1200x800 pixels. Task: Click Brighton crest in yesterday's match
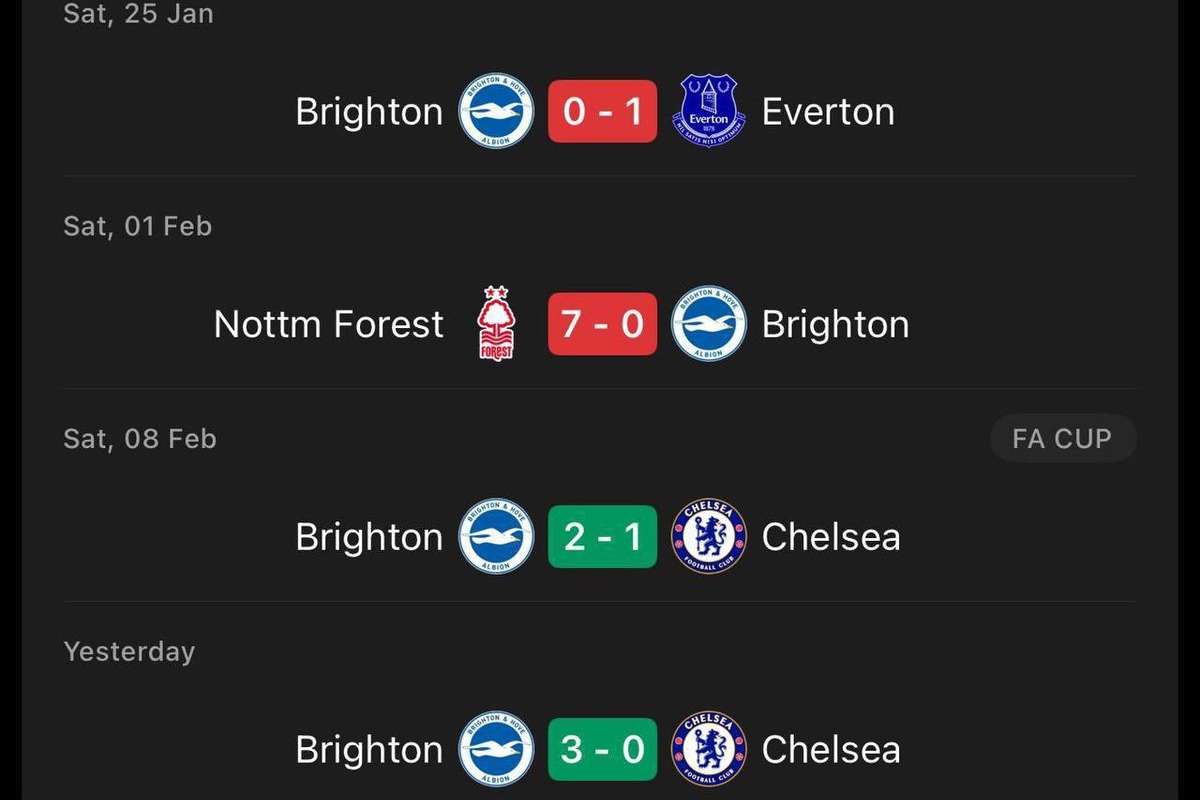click(496, 749)
